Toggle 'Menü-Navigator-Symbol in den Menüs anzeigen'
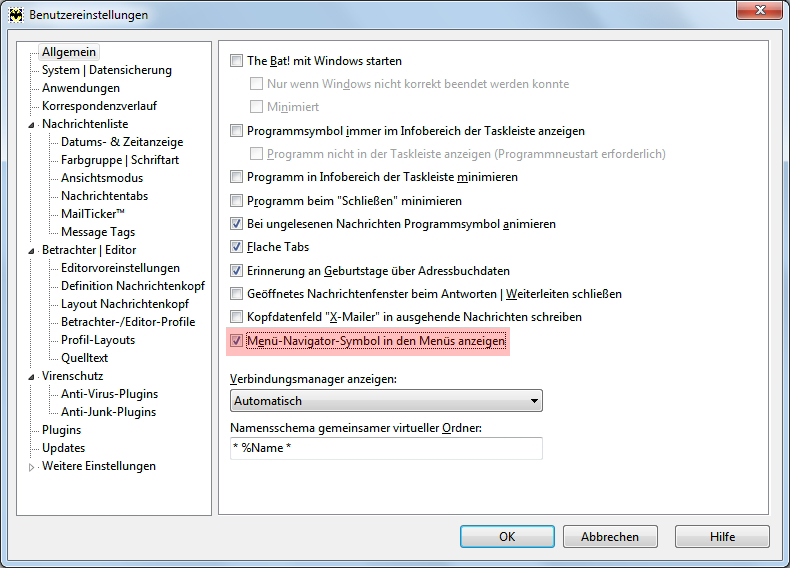Viewport: 790px width, 568px height. coord(236,341)
